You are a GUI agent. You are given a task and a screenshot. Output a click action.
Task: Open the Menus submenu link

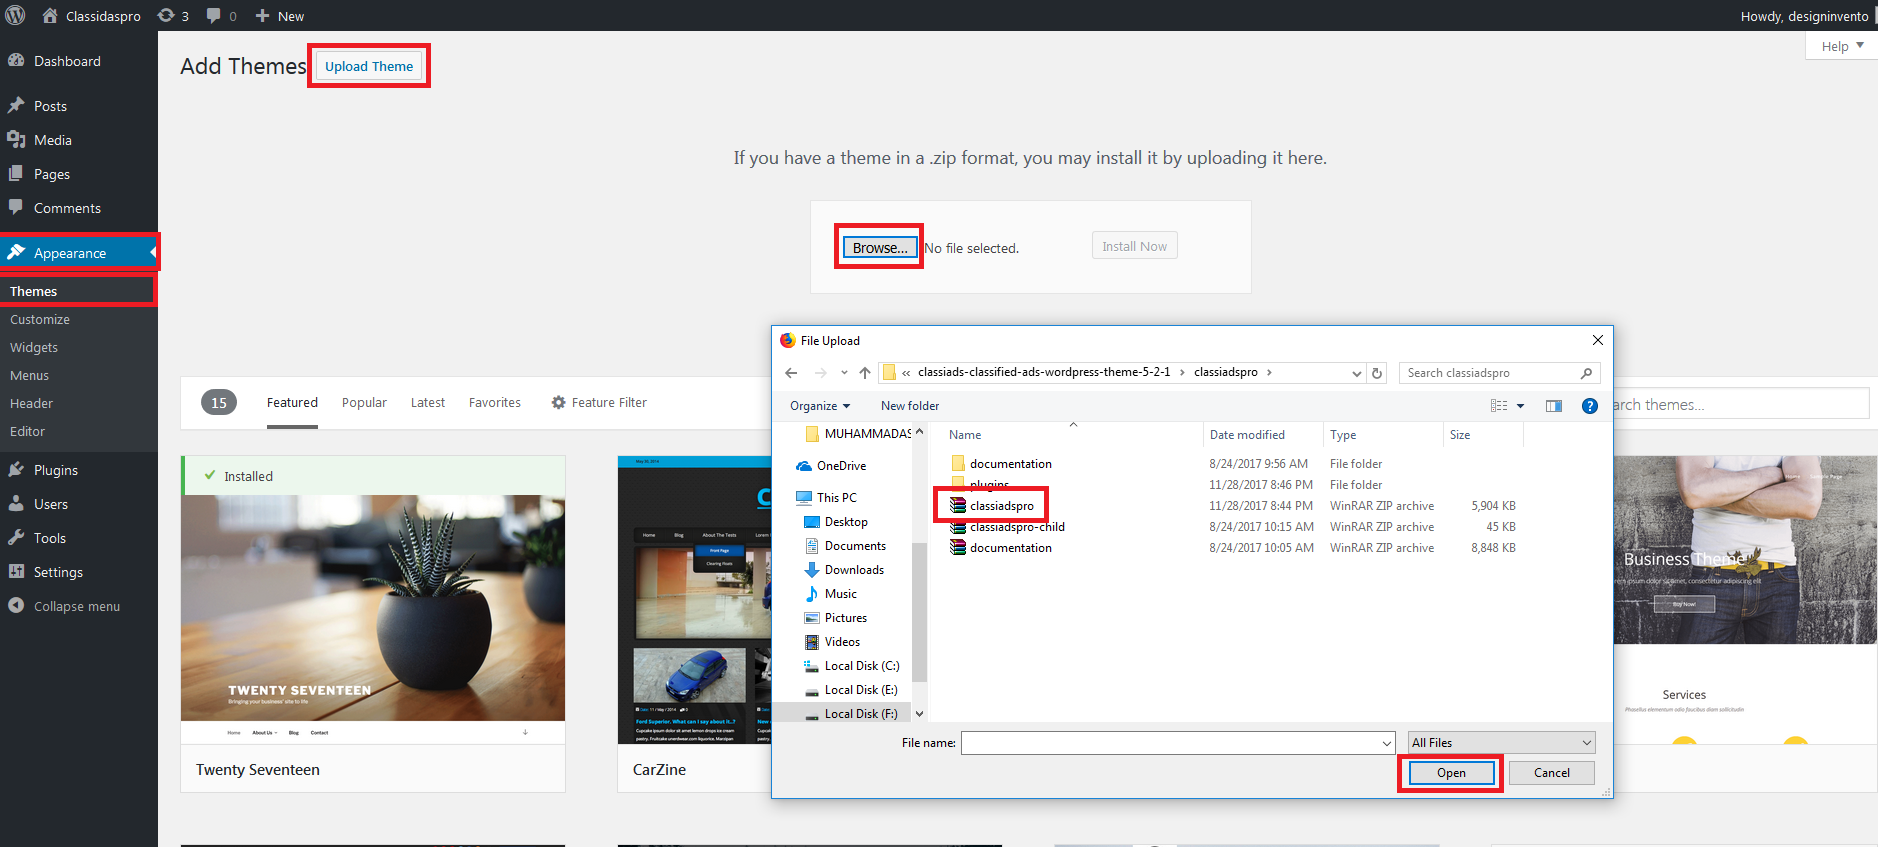coord(29,375)
